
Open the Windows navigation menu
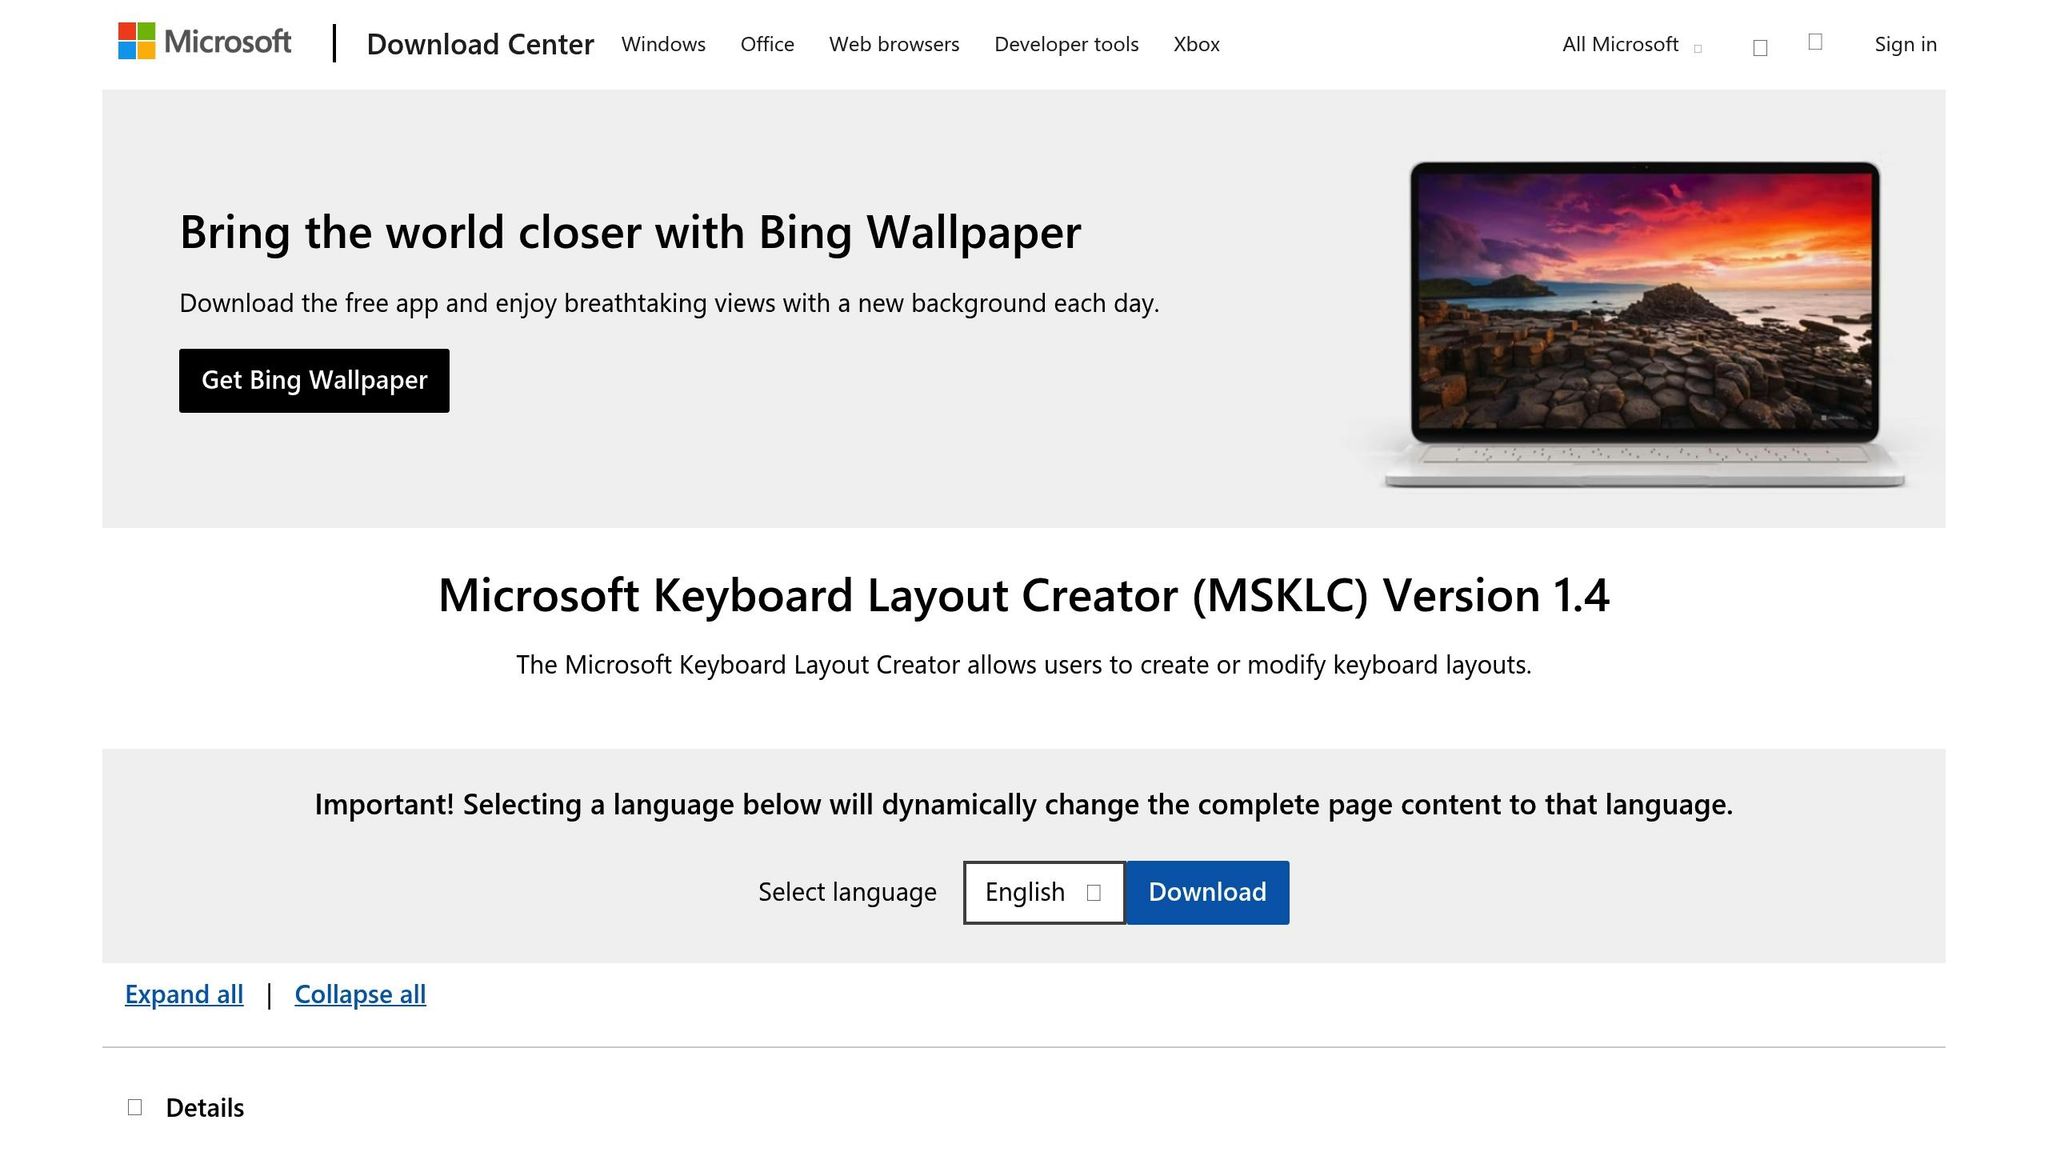tap(663, 44)
